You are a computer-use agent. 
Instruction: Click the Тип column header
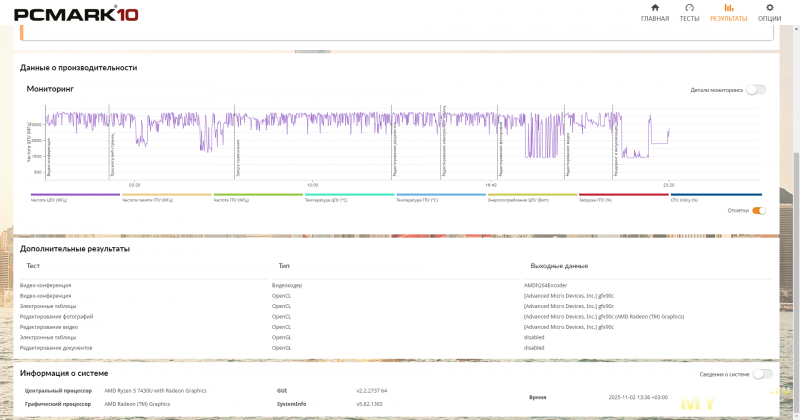284,266
